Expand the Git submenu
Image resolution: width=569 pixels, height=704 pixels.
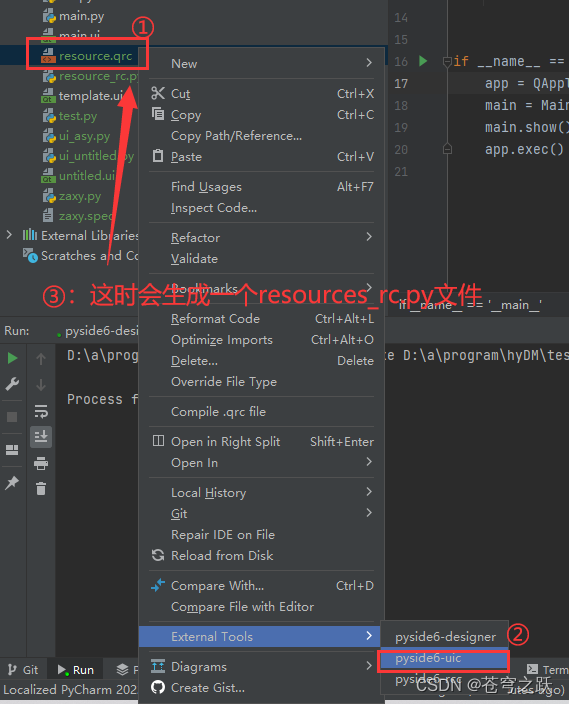click(x=369, y=513)
